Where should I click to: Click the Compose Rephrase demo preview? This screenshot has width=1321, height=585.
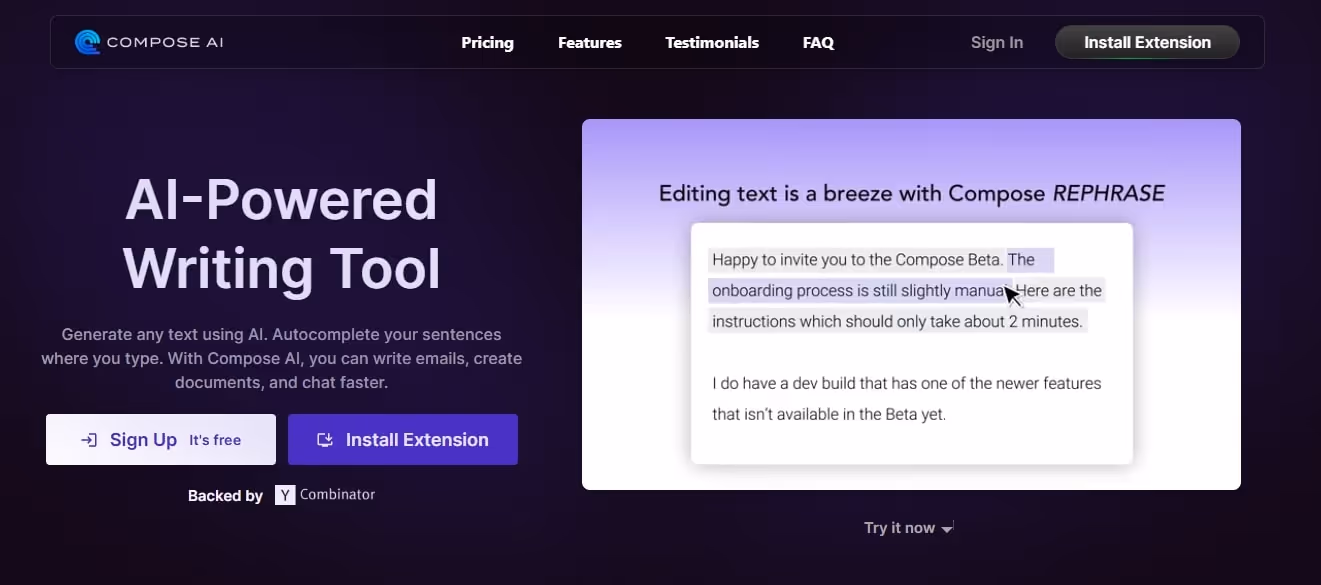[x=911, y=304]
